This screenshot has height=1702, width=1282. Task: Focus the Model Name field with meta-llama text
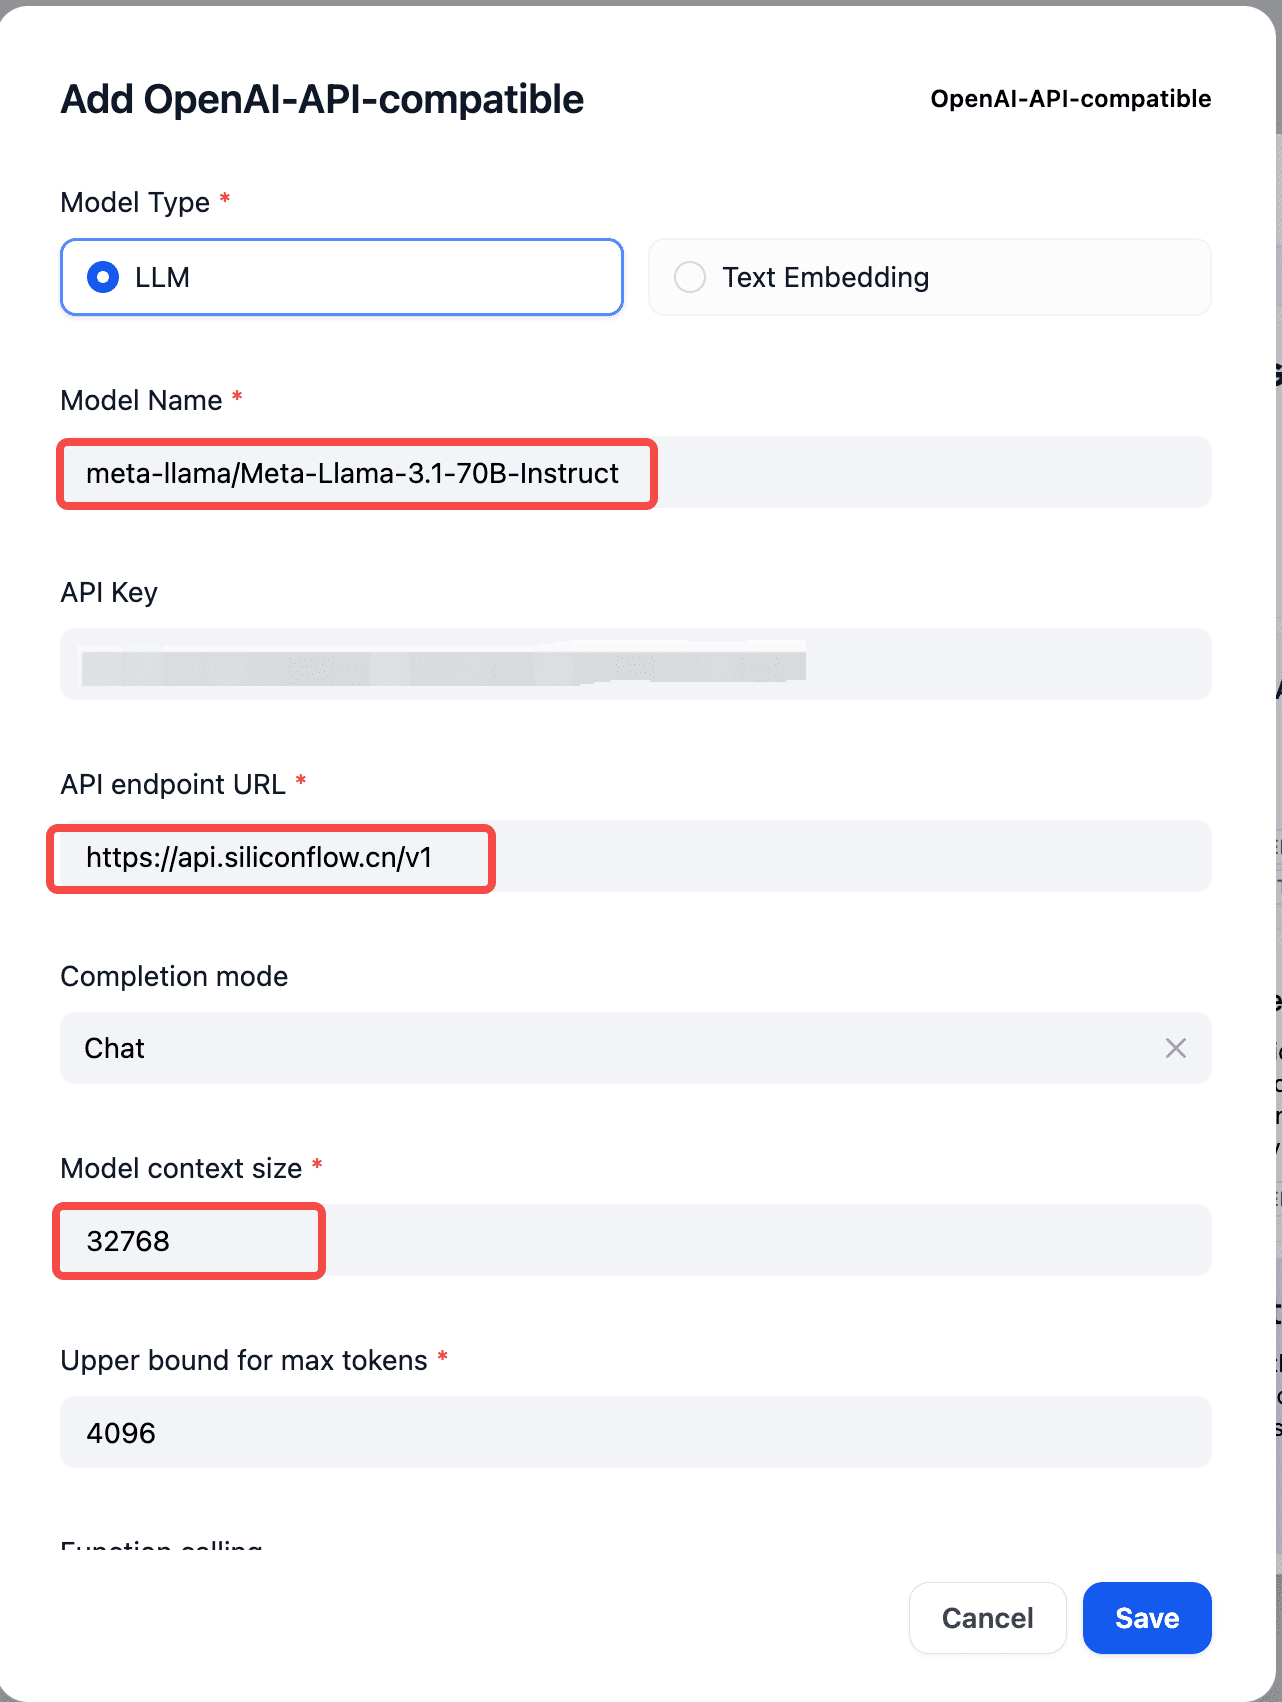pos(636,472)
